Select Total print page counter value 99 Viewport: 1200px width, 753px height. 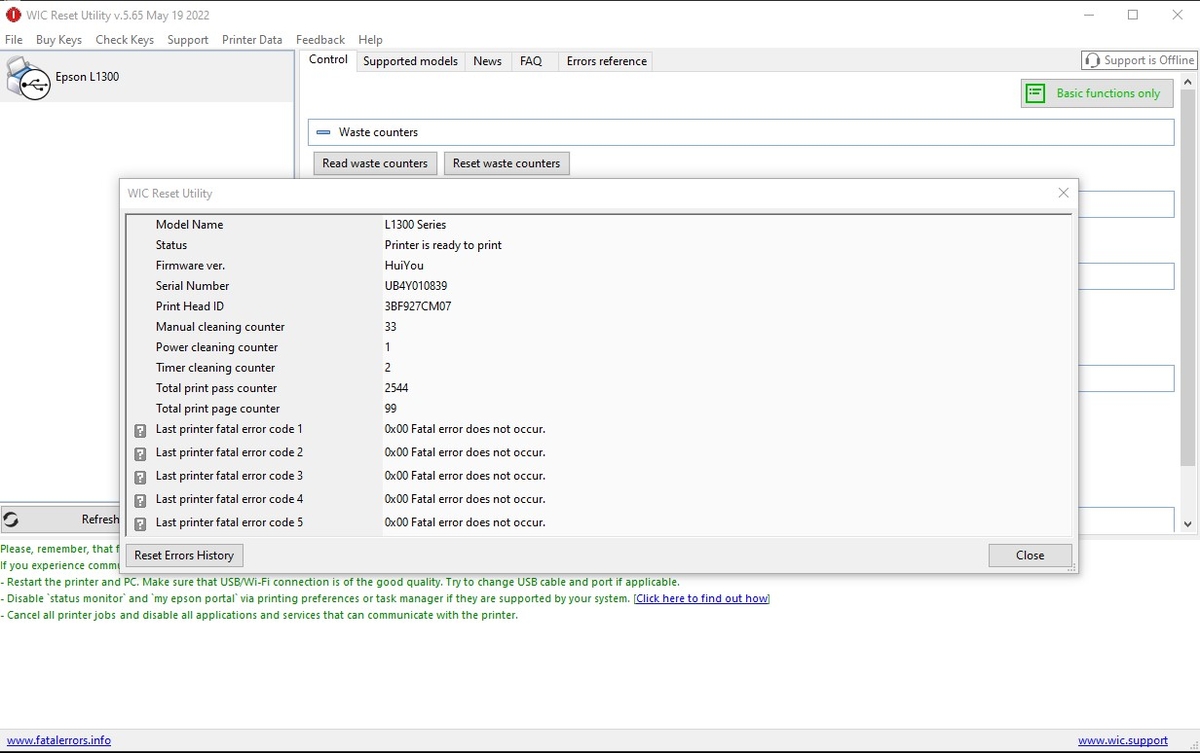pos(390,408)
